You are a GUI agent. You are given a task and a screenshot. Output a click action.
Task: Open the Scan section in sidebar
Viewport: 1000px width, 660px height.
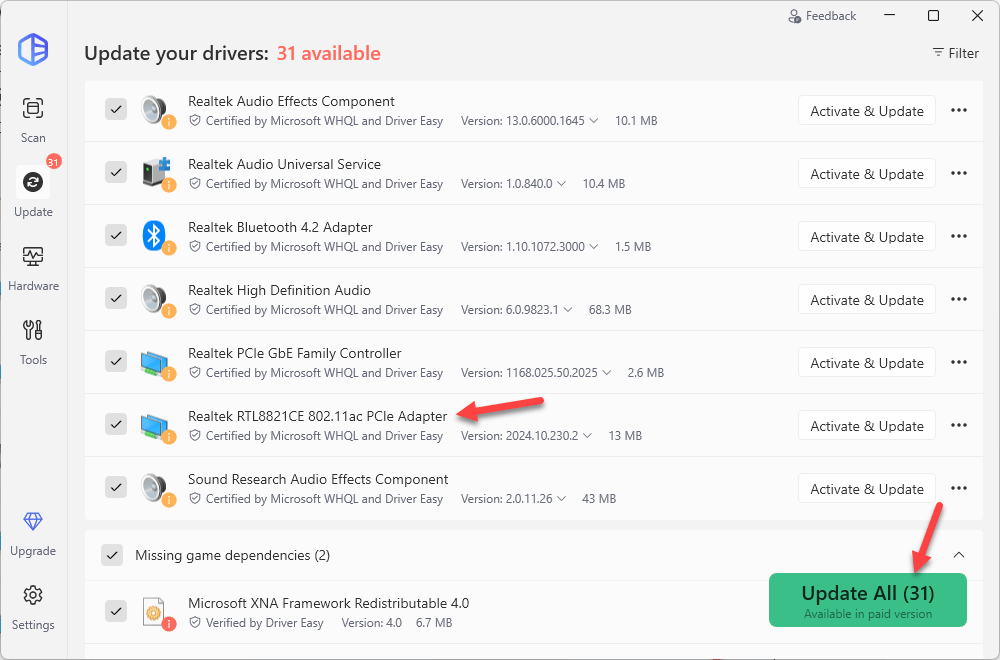pyautogui.click(x=33, y=108)
